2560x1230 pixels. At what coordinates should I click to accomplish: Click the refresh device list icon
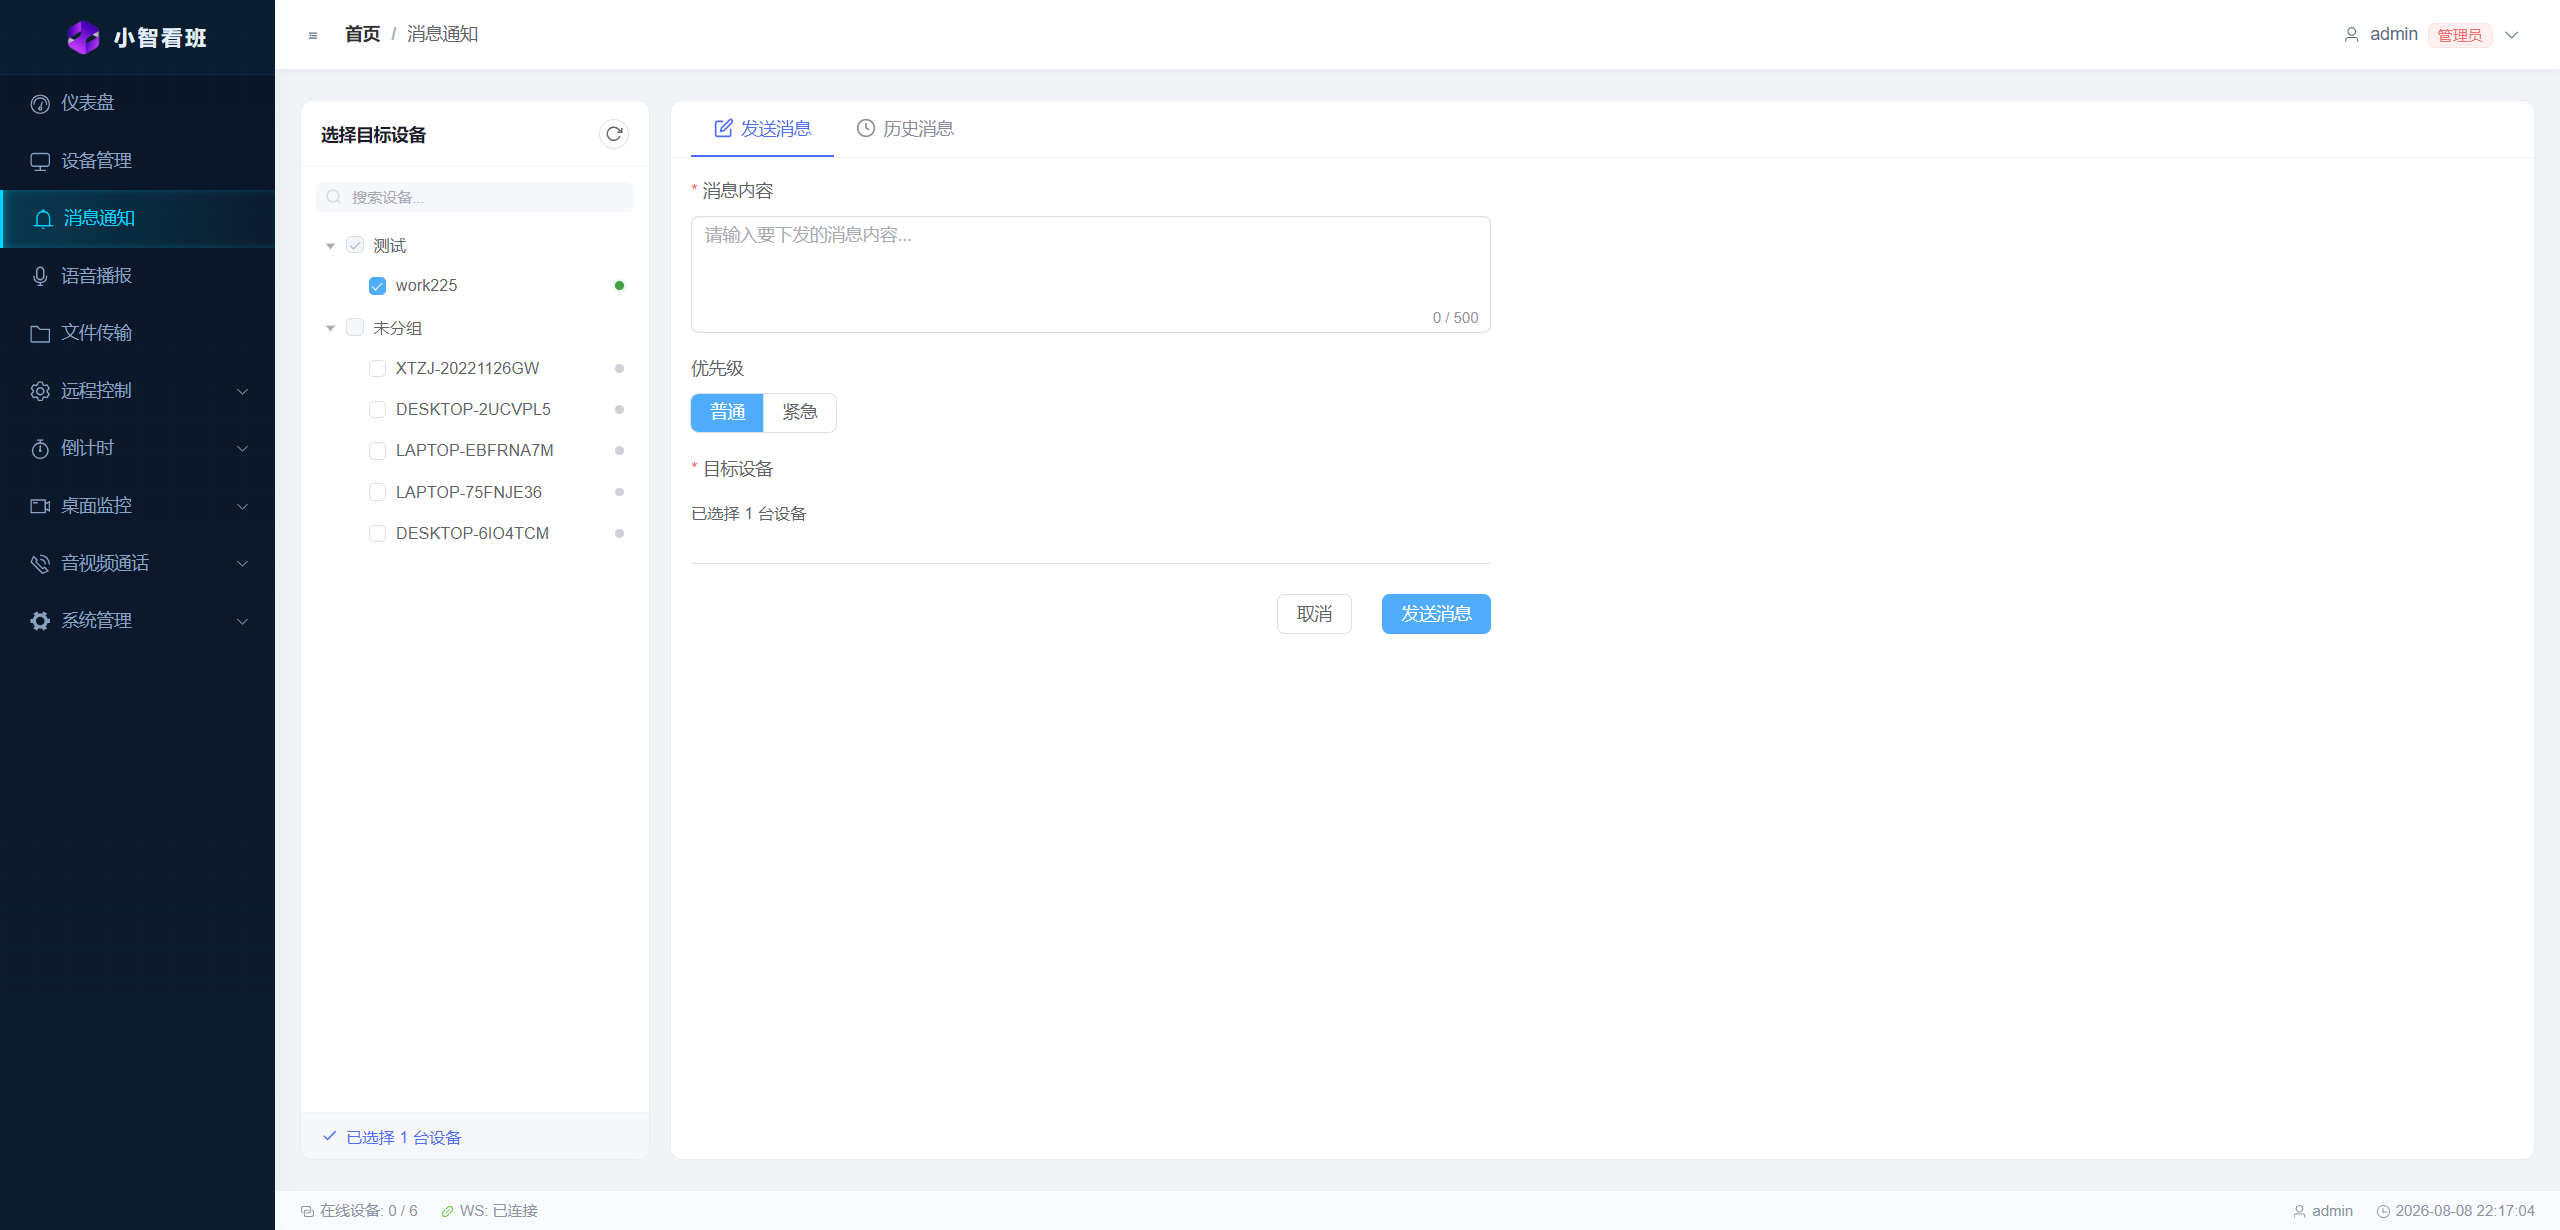614,134
